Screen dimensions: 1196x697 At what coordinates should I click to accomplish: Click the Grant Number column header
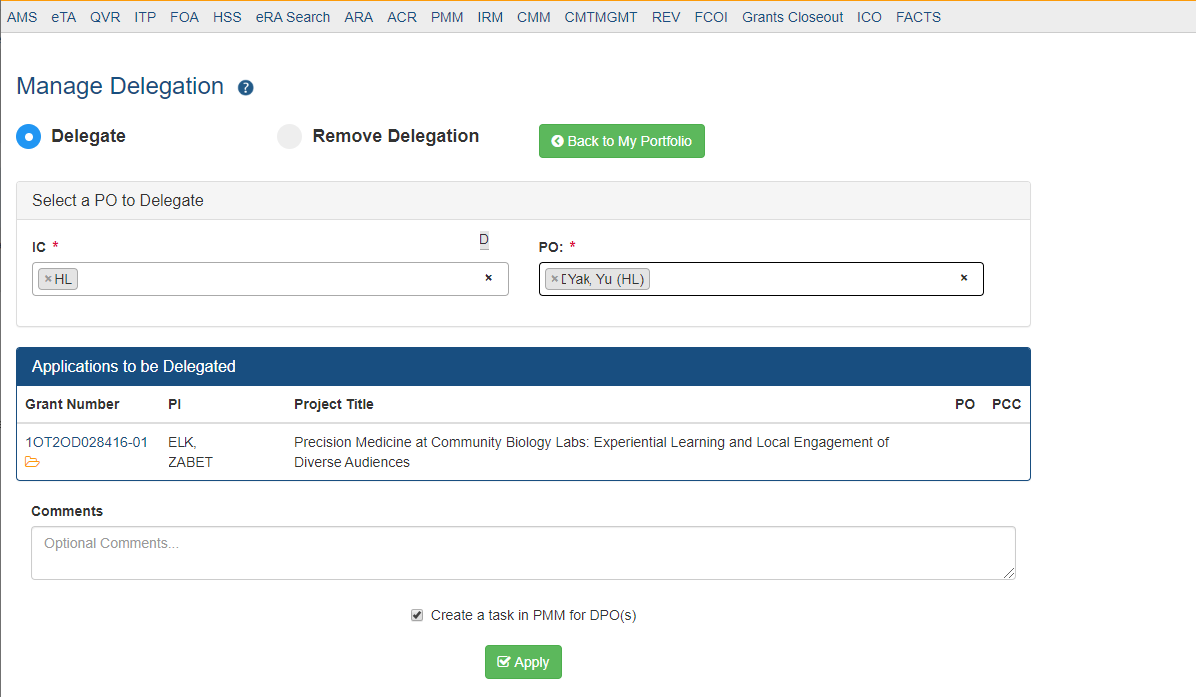pyautogui.click(x=72, y=404)
